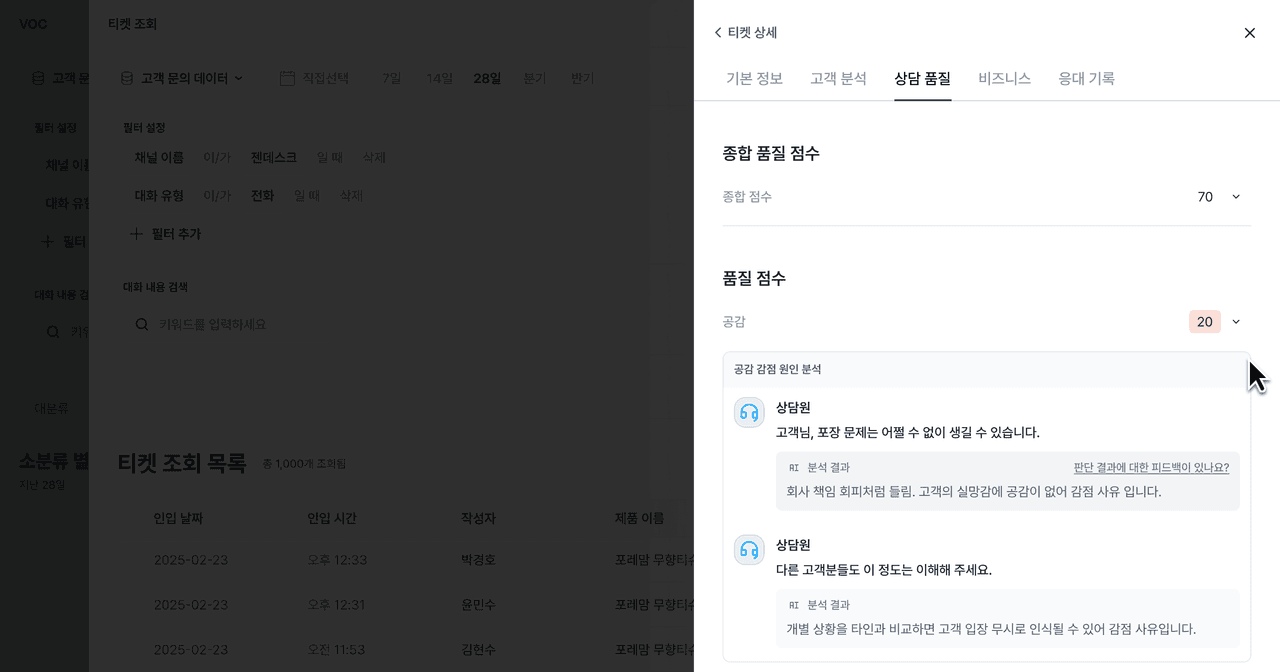Screen dimensions: 1280x672
Task: Click the 오전 11:53 time cell
Action: click(337, 650)
